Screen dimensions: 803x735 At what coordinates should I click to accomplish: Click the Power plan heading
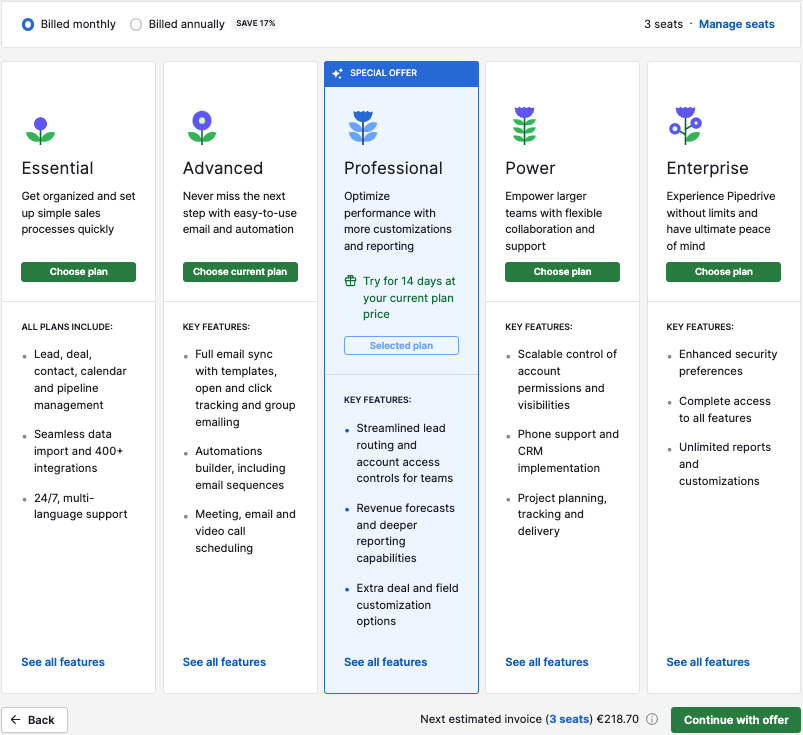(x=530, y=168)
